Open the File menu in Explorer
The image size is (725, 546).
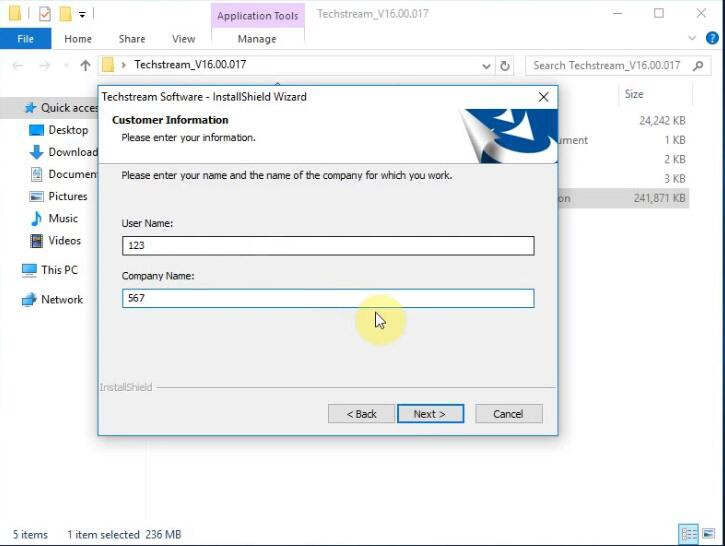[x=25, y=39]
